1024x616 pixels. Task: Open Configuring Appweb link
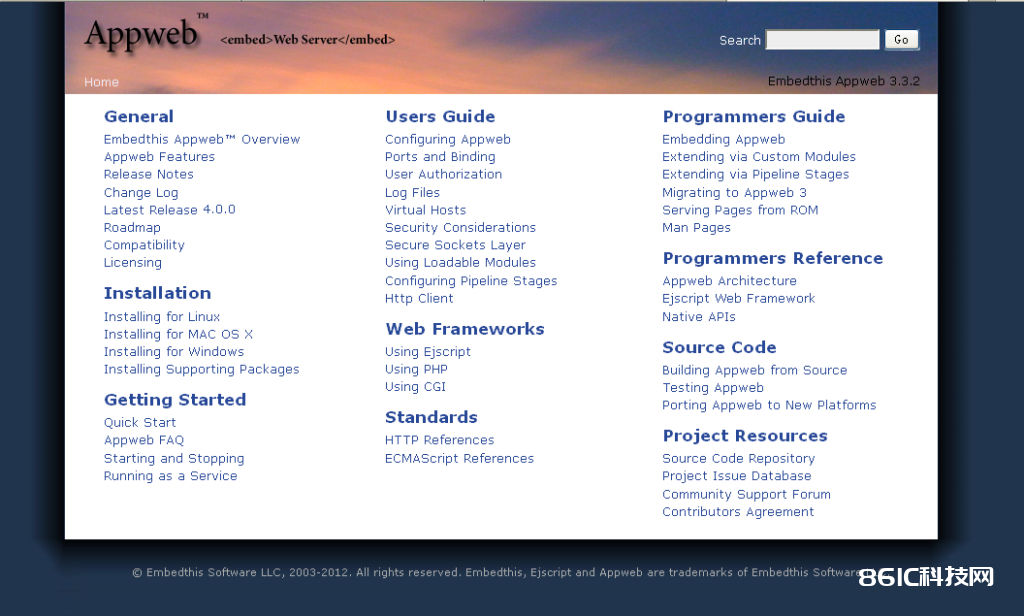tap(448, 139)
